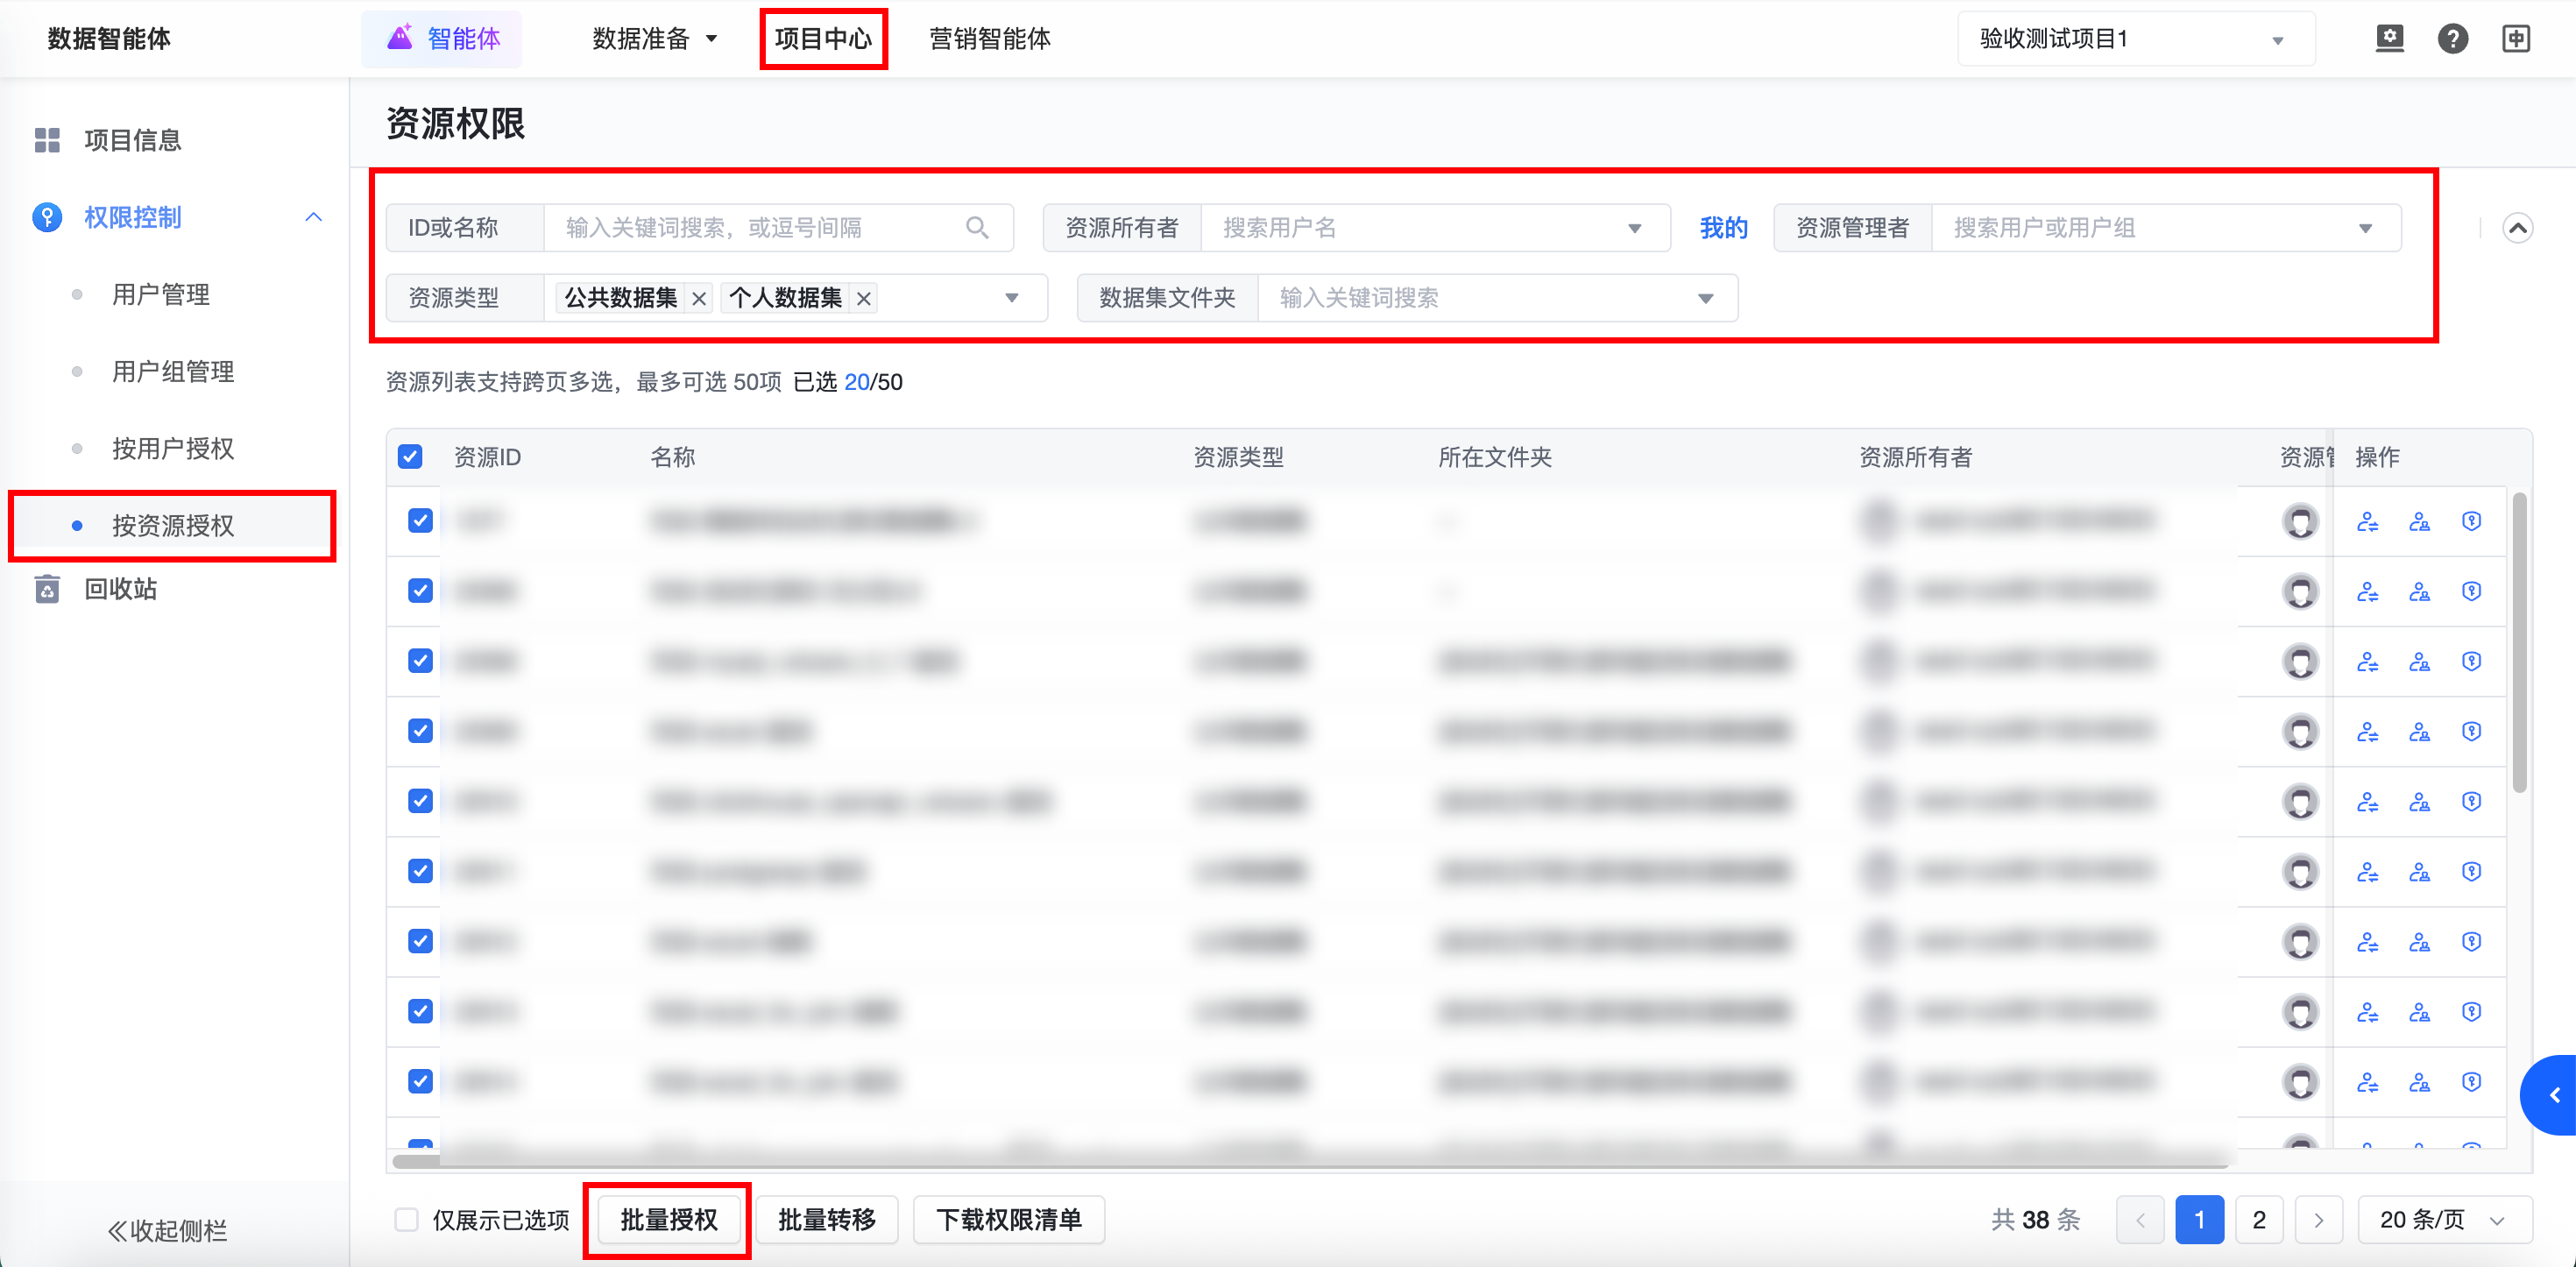The image size is (2576, 1267).
Task: Click the blue floating arrow panel button
Action: tap(2554, 1095)
